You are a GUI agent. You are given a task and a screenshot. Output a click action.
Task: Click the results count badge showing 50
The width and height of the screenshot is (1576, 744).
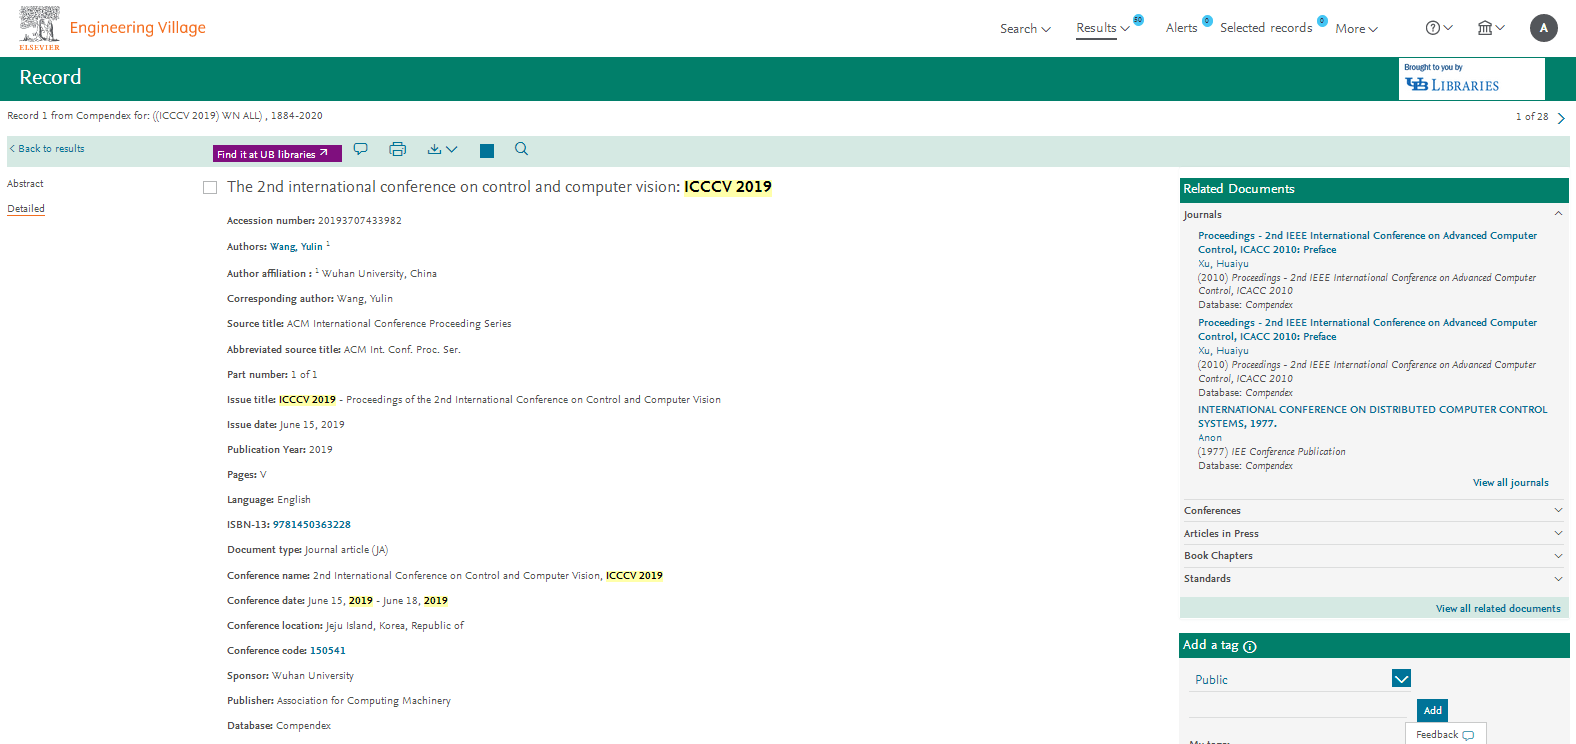tap(1138, 20)
